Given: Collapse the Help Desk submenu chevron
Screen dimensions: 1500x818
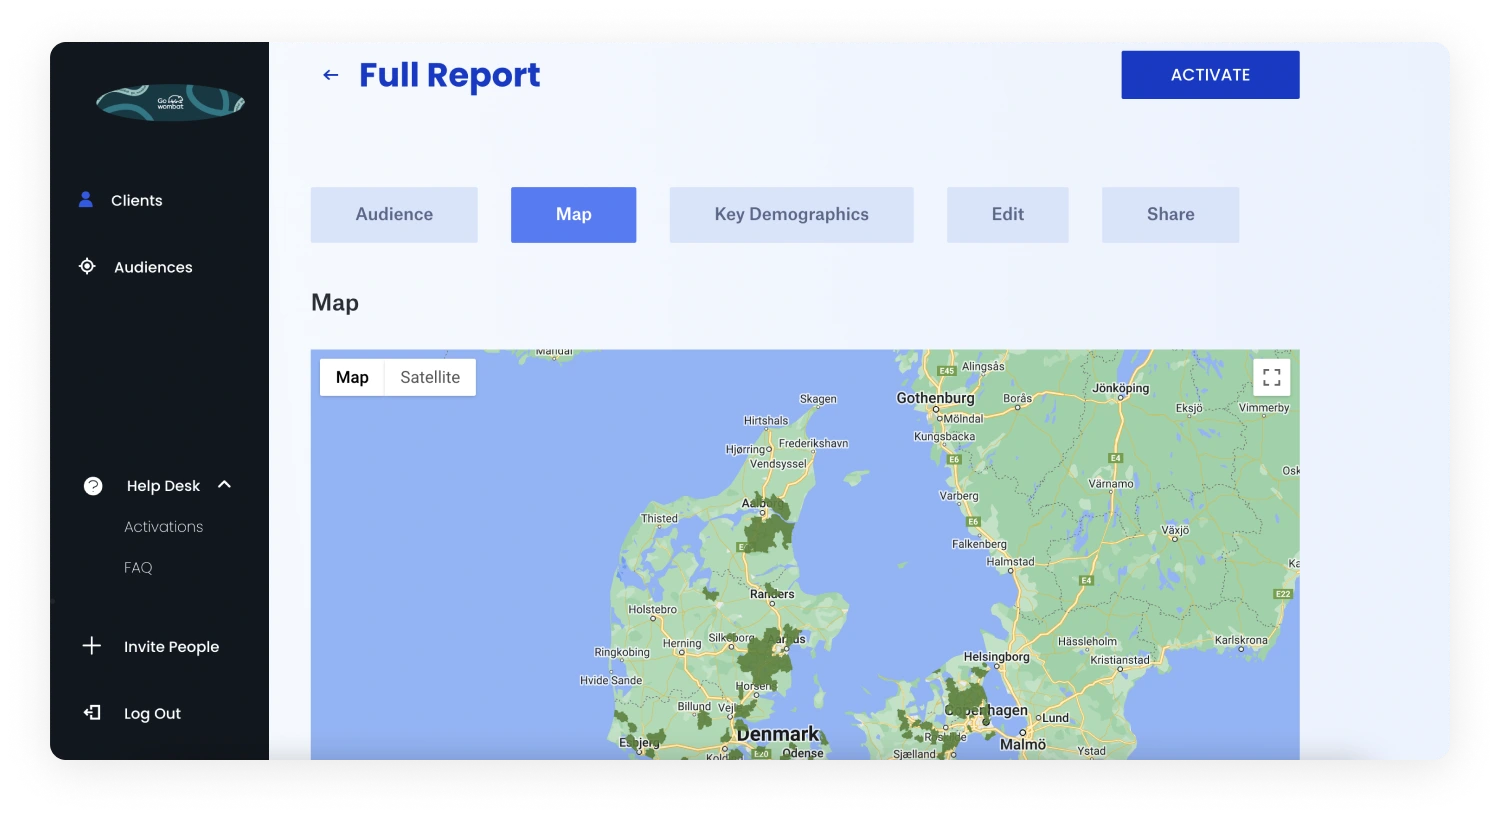Looking at the screenshot, I should tap(225, 485).
